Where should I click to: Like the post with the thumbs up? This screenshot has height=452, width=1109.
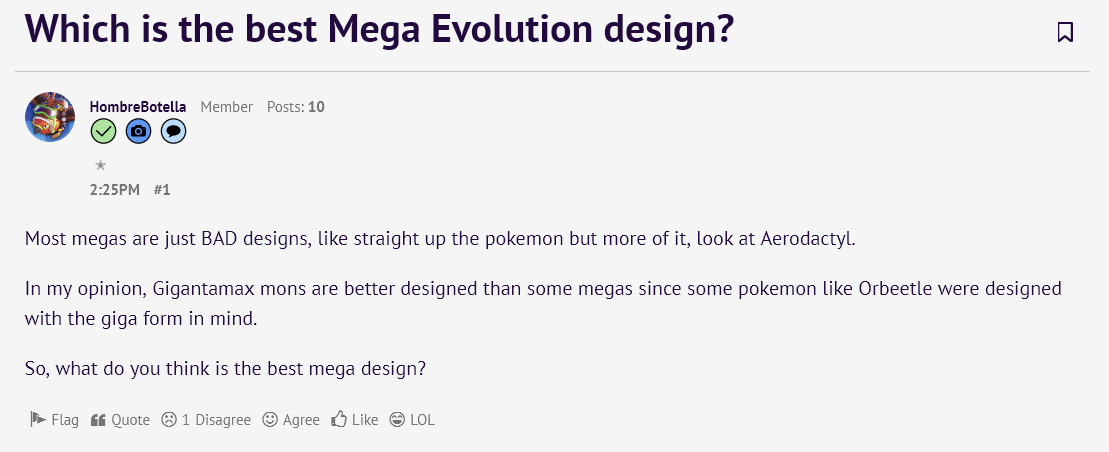[355, 420]
